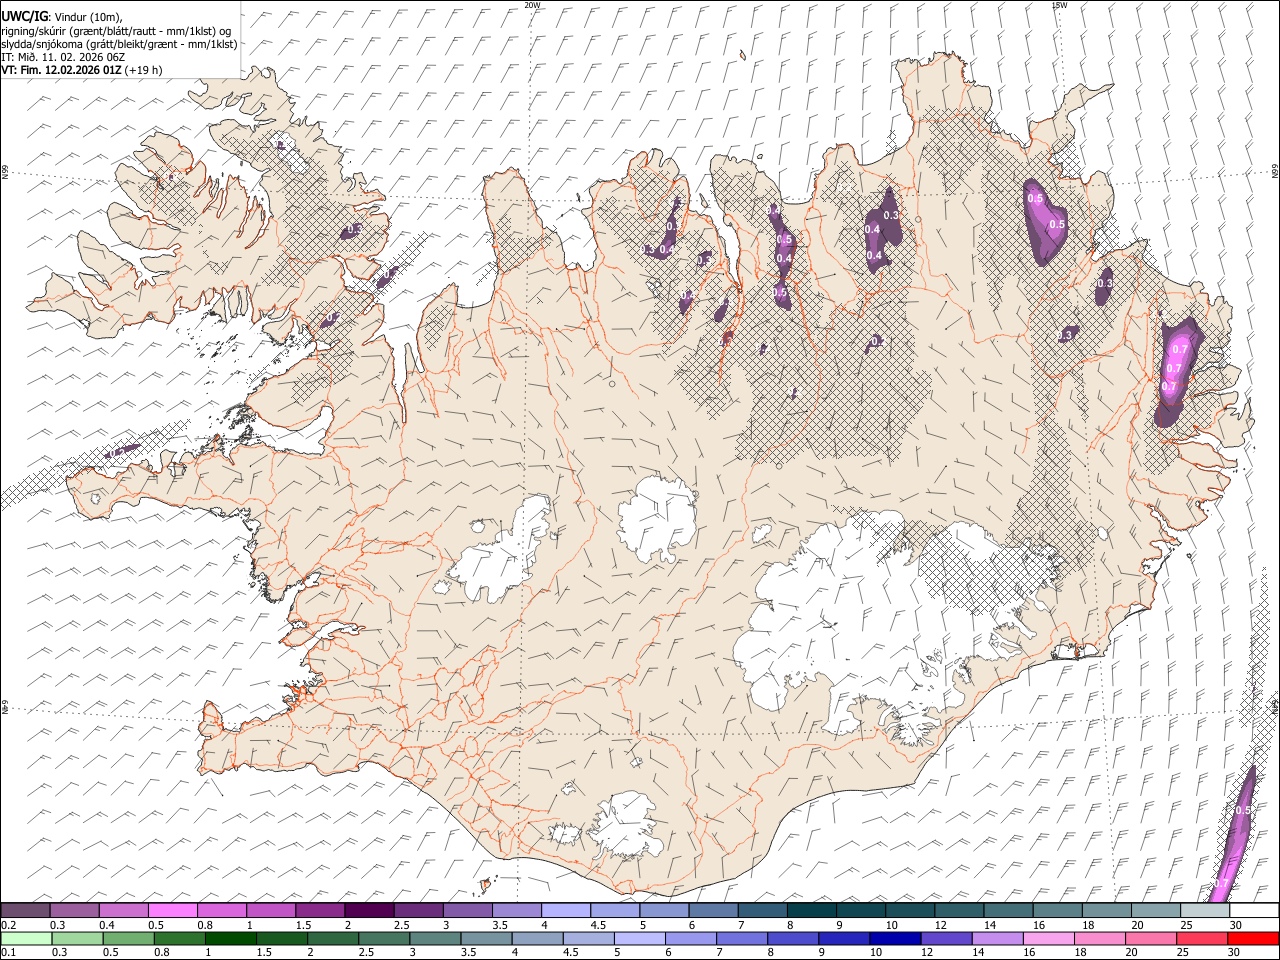Click the "0.4" legend label
1280x960 pixels.
(107, 926)
